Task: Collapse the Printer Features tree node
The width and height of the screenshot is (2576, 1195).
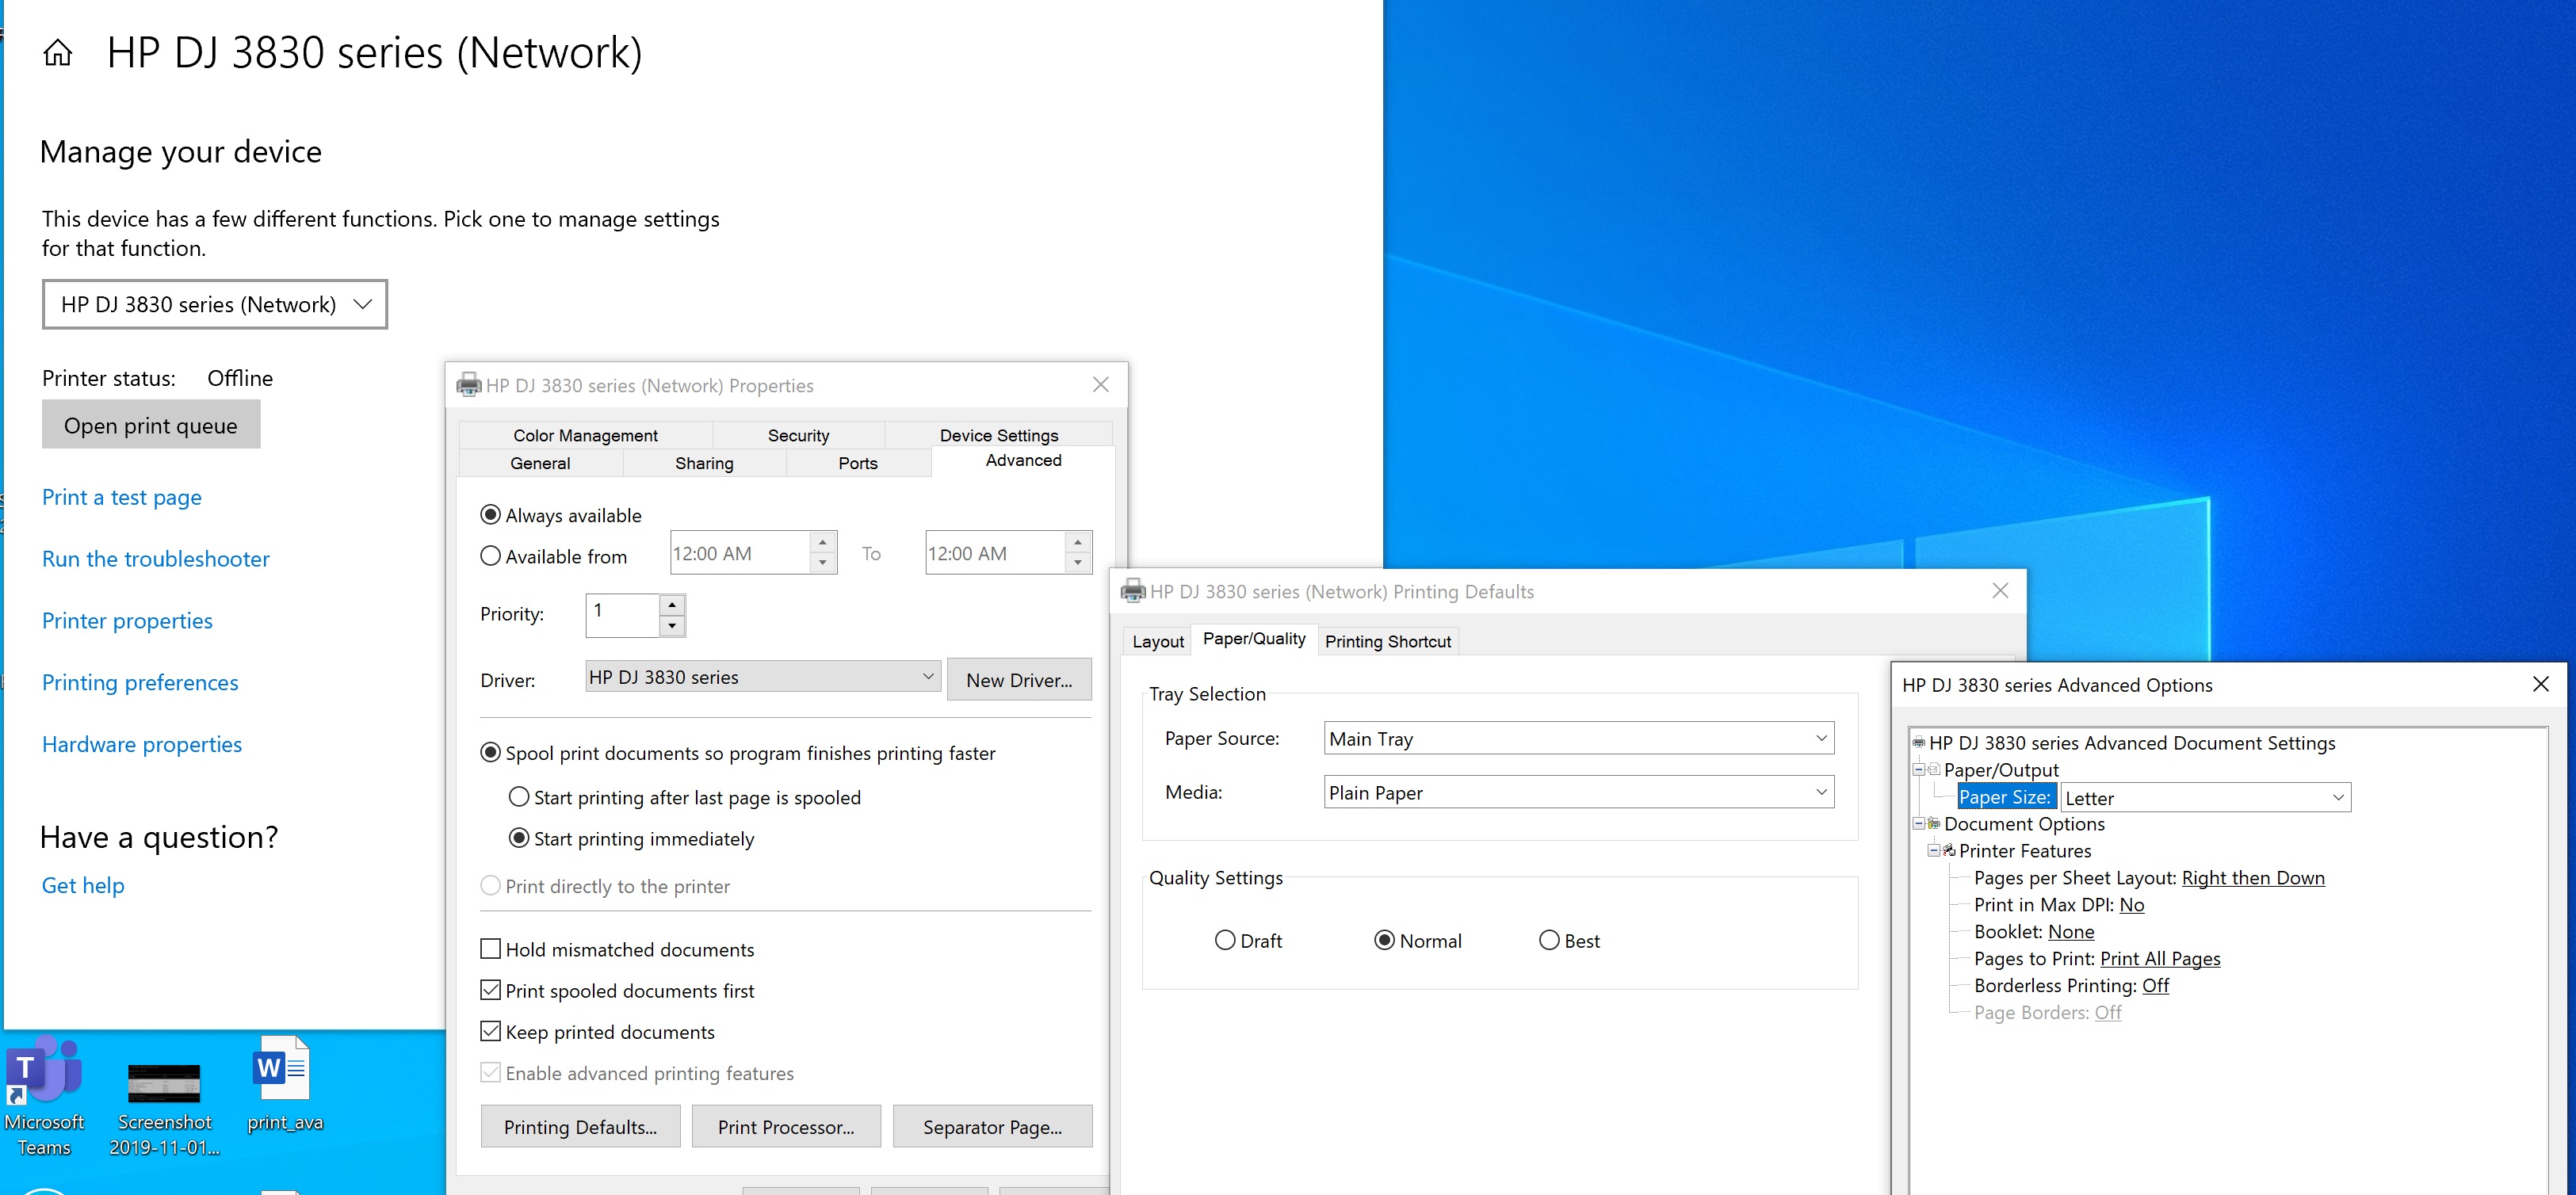Action: (x=1933, y=850)
